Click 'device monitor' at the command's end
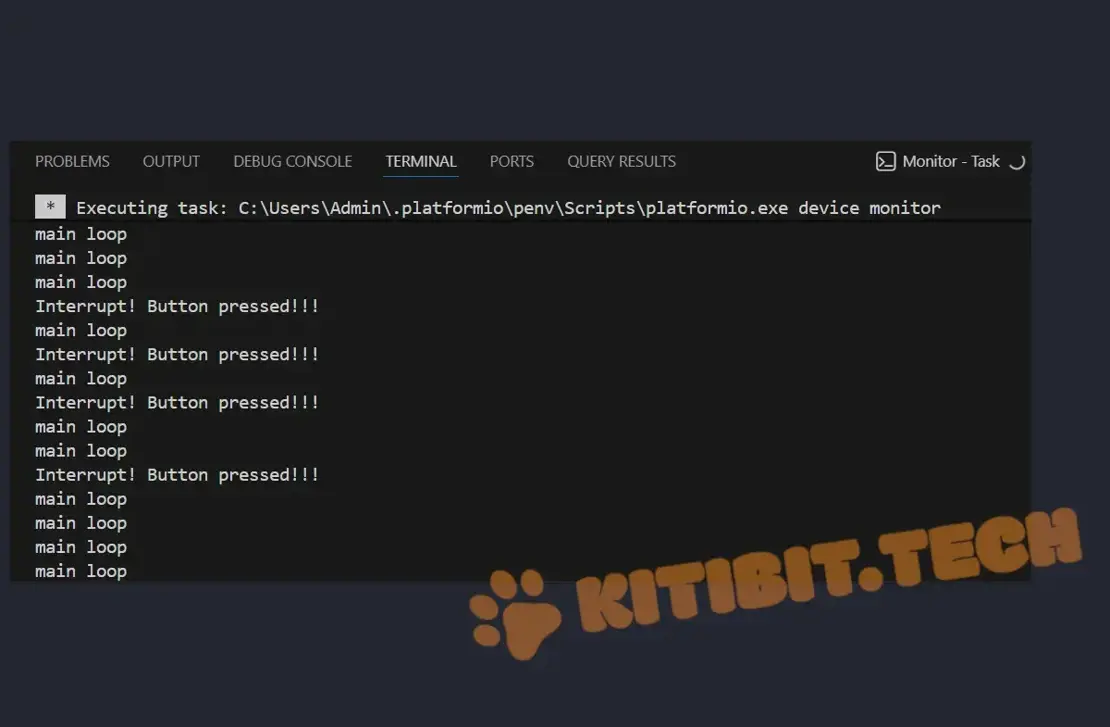 click(869, 208)
